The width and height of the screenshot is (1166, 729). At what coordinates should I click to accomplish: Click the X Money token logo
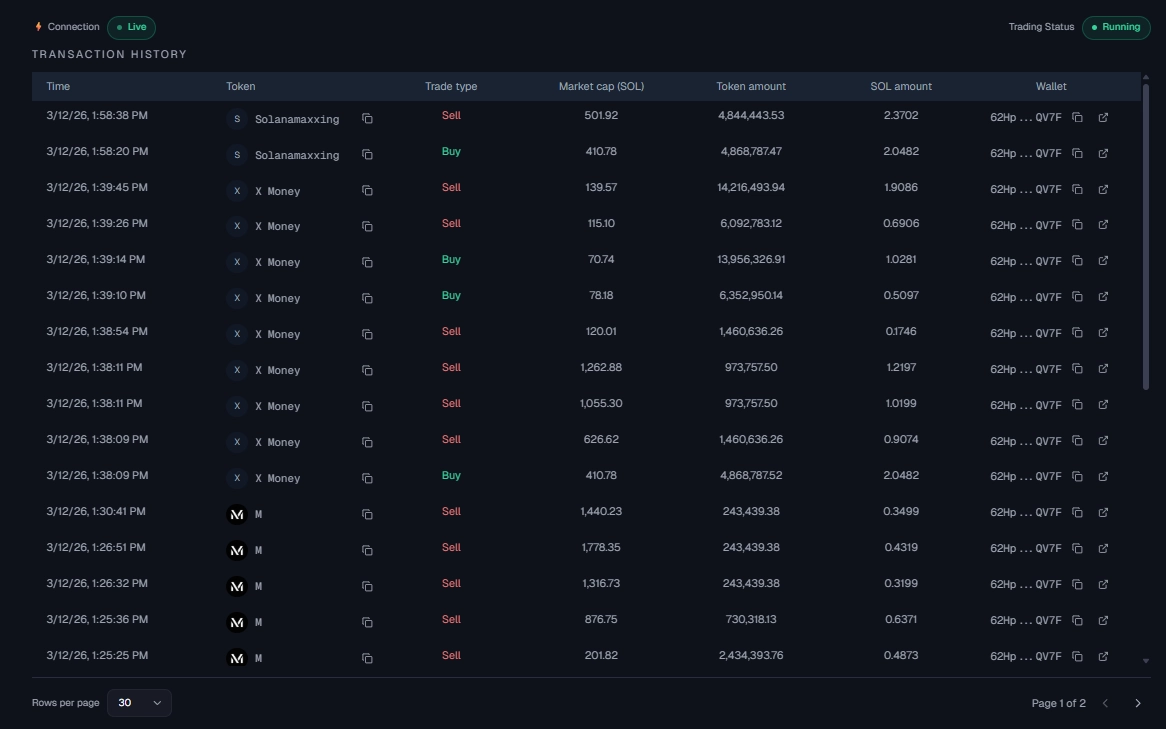pyautogui.click(x=236, y=190)
